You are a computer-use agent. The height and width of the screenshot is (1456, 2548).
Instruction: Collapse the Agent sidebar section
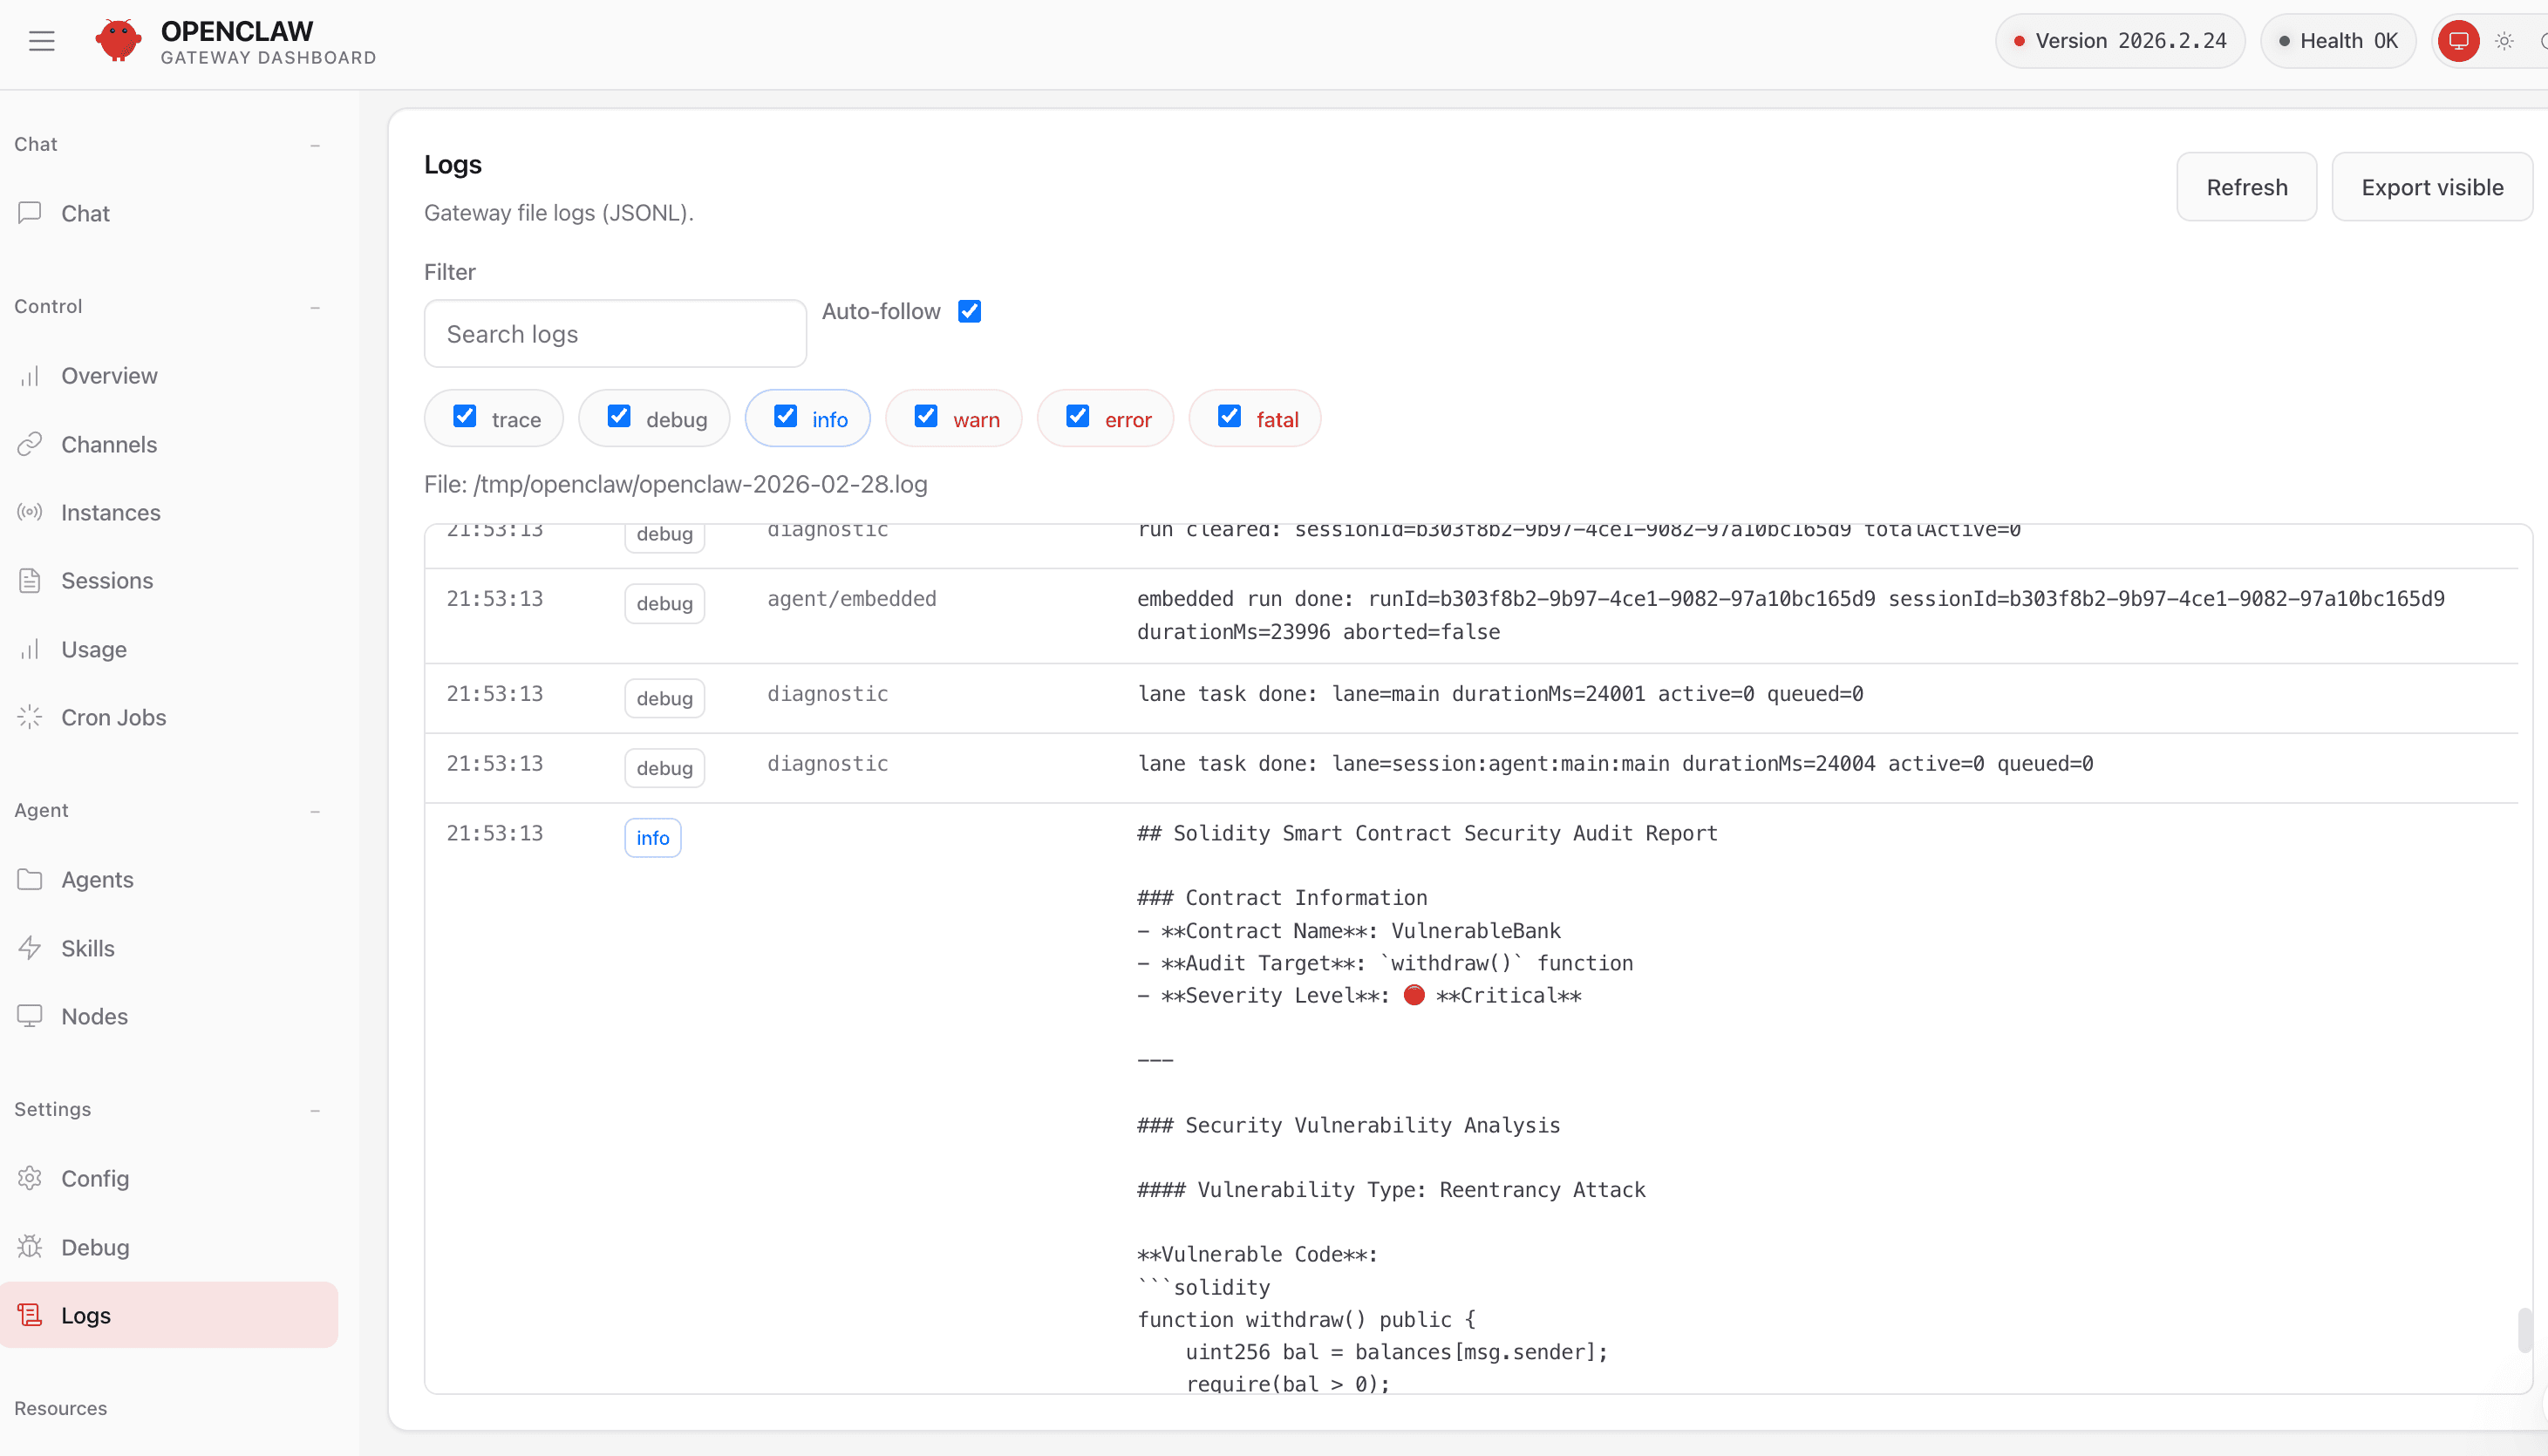tap(315, 811)
